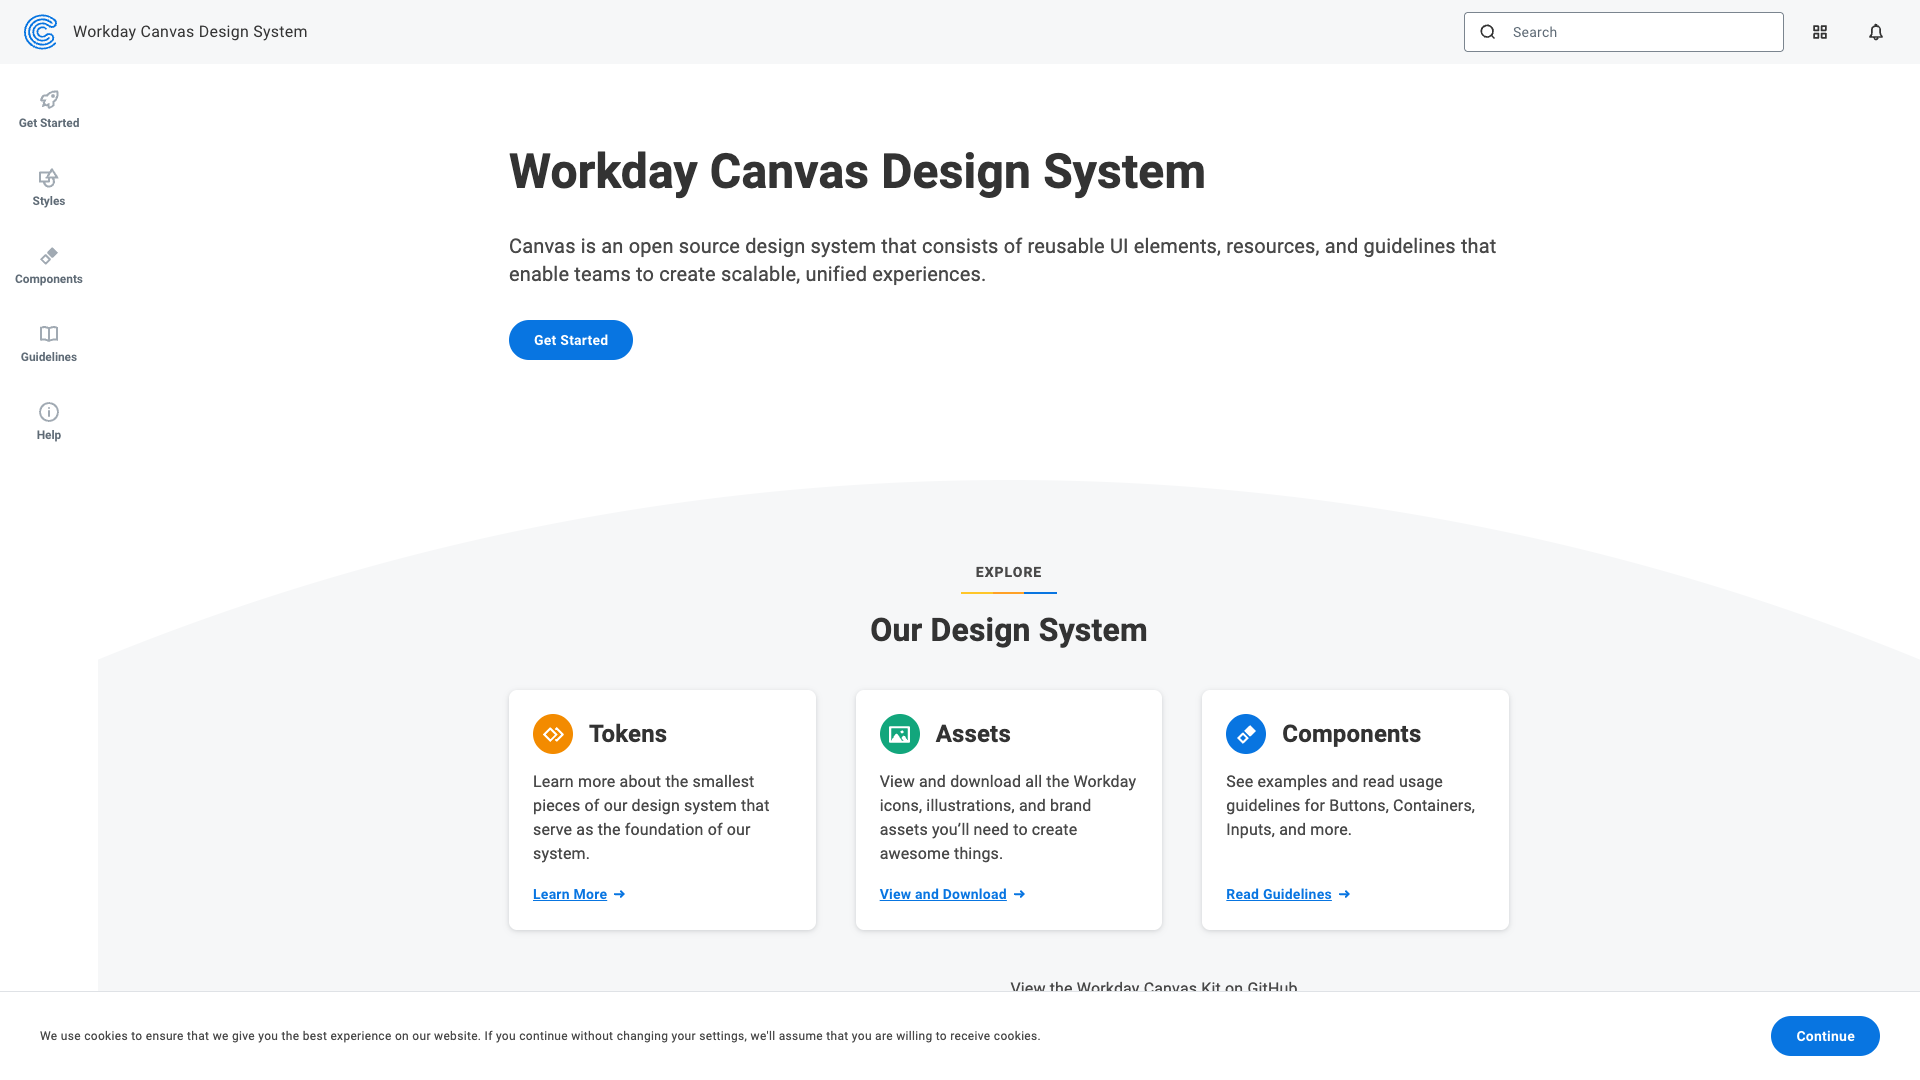Open the Guidelines book icon
Image resolution: width=1920 pixels, height=1080 pixels.
click(x=49, y=334)
